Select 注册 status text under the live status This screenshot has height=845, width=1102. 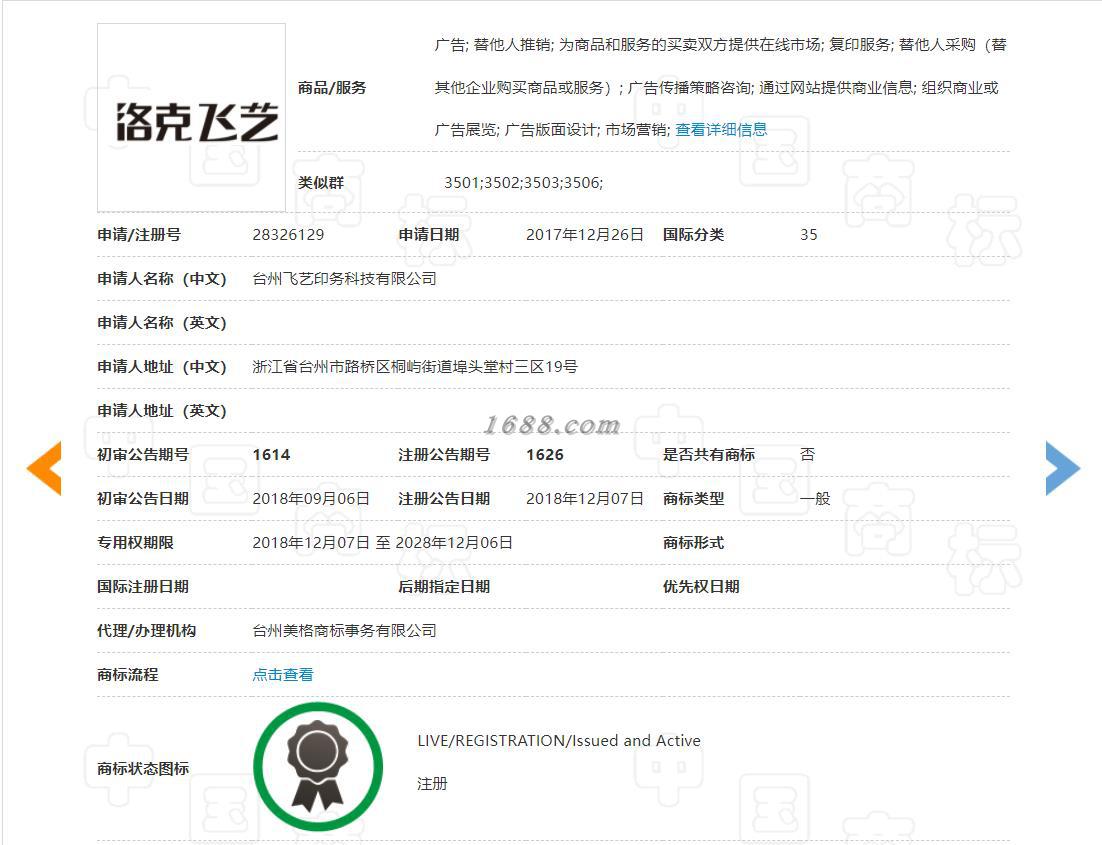[432, 784]
